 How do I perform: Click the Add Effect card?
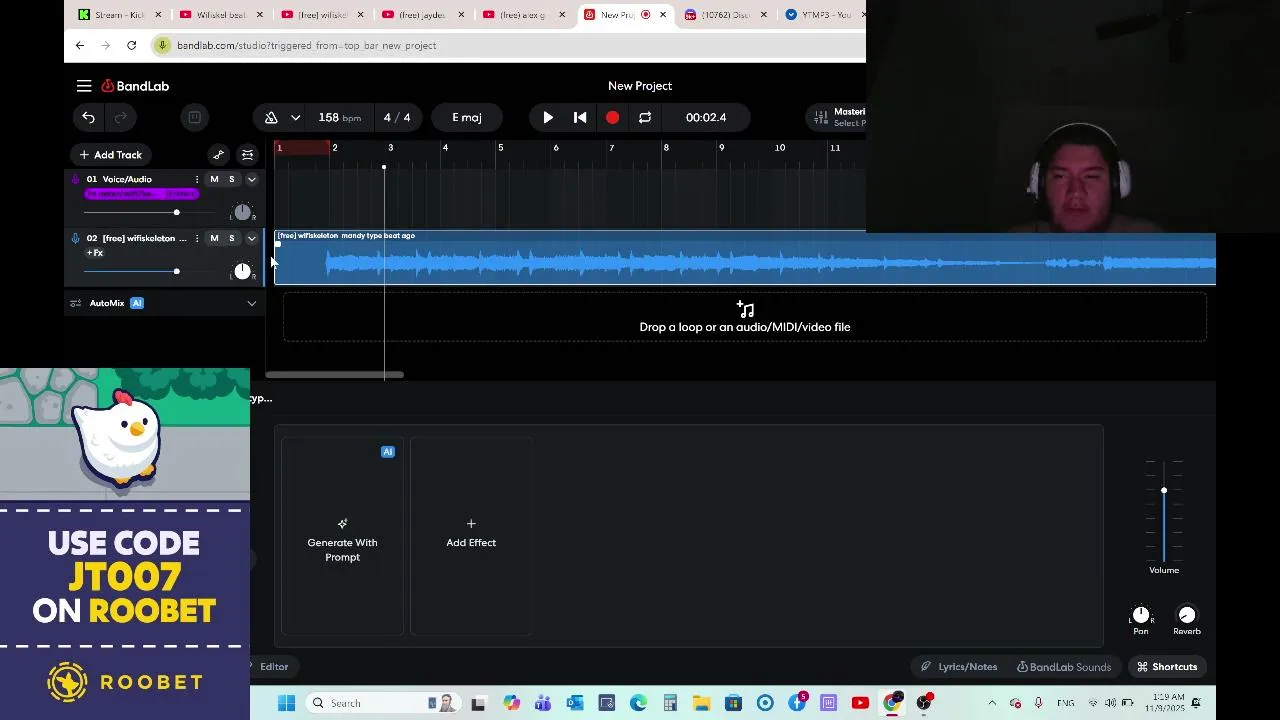[x=471, y=537]
